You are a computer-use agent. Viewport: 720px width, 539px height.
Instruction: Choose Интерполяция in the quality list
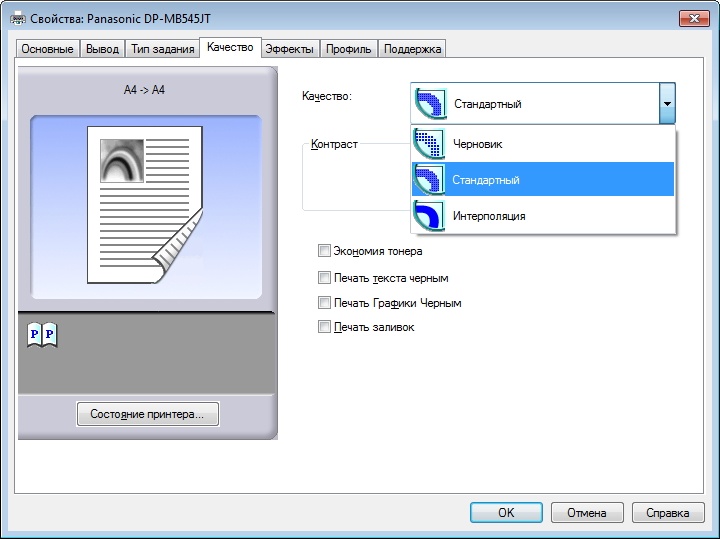[x=543, y=215]
